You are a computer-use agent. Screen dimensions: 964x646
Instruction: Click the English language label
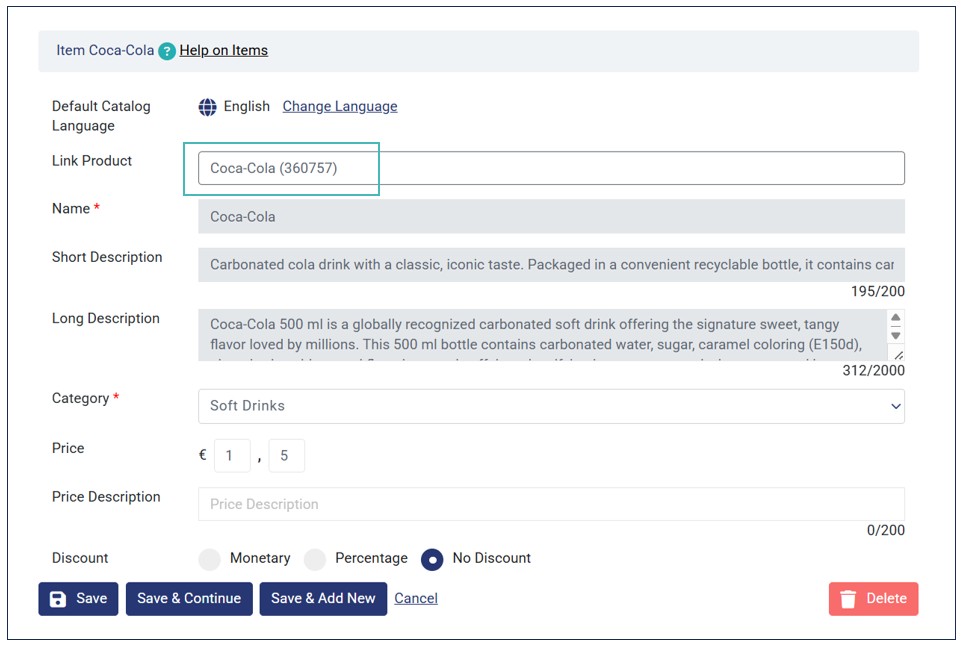point(247,106)
